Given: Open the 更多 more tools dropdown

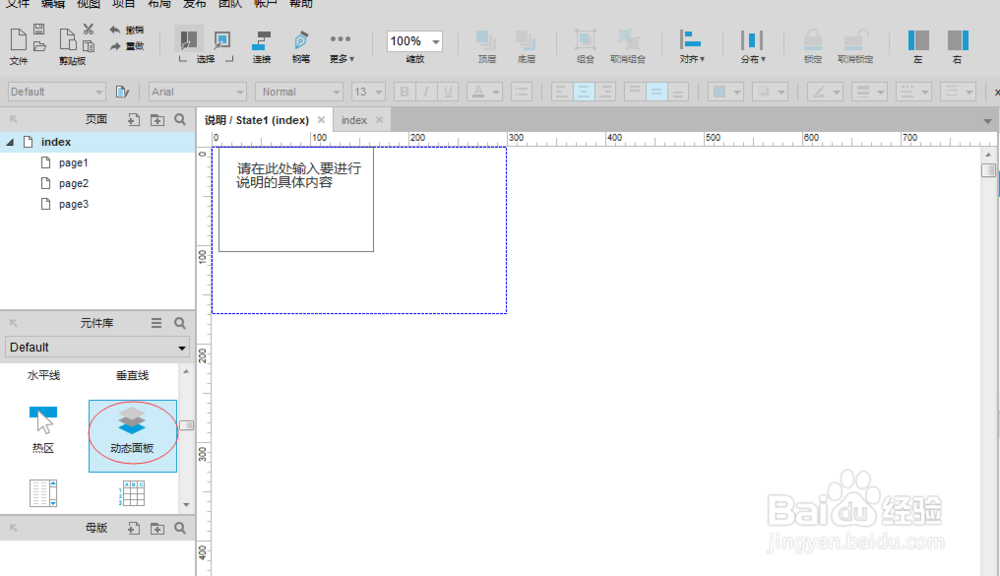Looking at the screenshot, I should click(x=341, y=47).
